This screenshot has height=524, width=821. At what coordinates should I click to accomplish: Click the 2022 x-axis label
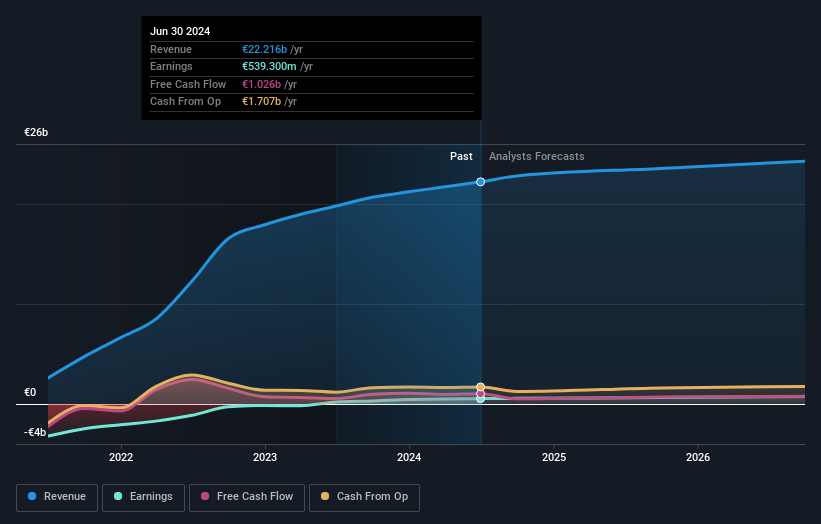tap(121, 457)
